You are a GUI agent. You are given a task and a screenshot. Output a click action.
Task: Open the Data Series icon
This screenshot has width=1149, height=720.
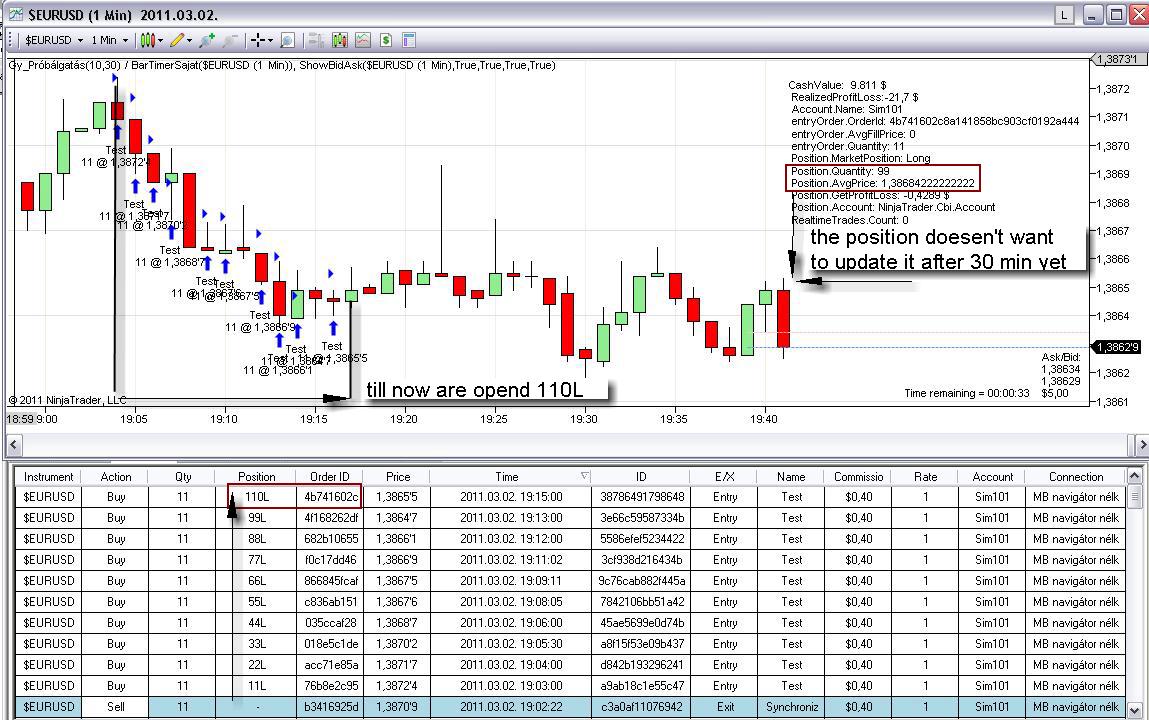pyautogui.click(x=339, y=40)
